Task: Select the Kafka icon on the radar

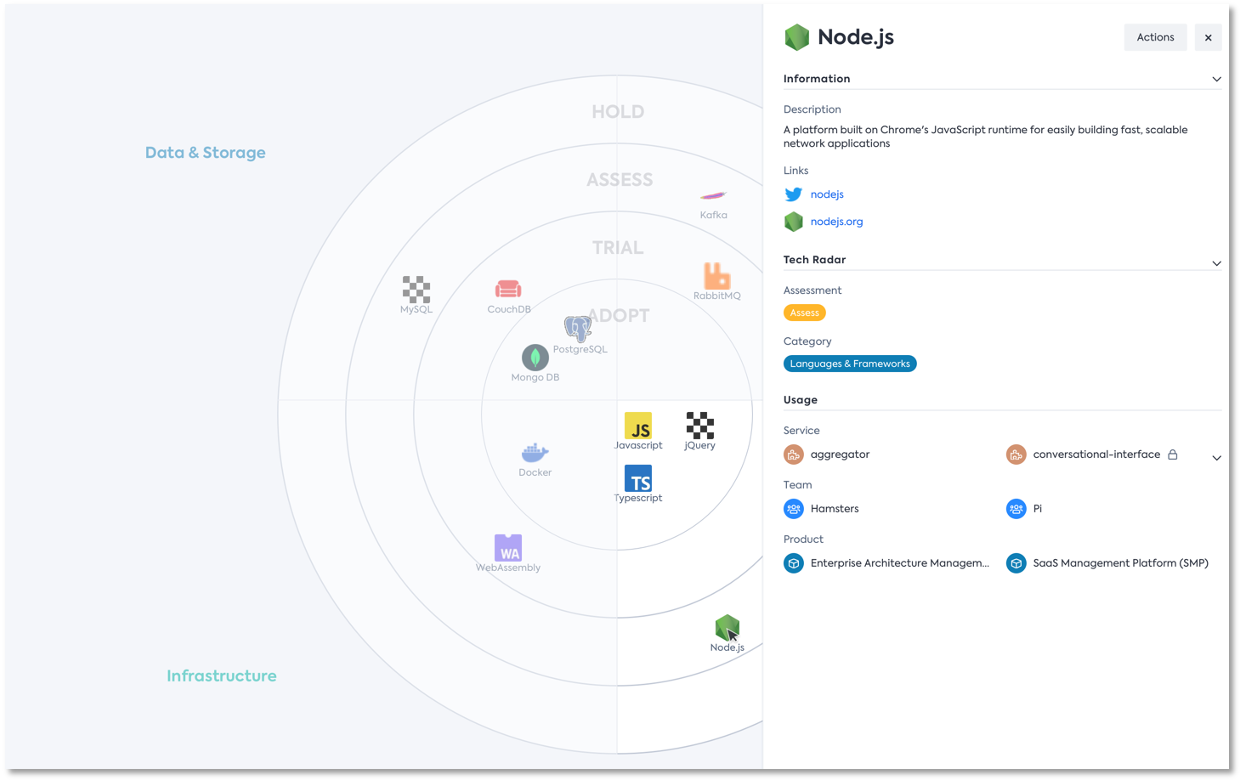Action: click(x=713, y=197)
